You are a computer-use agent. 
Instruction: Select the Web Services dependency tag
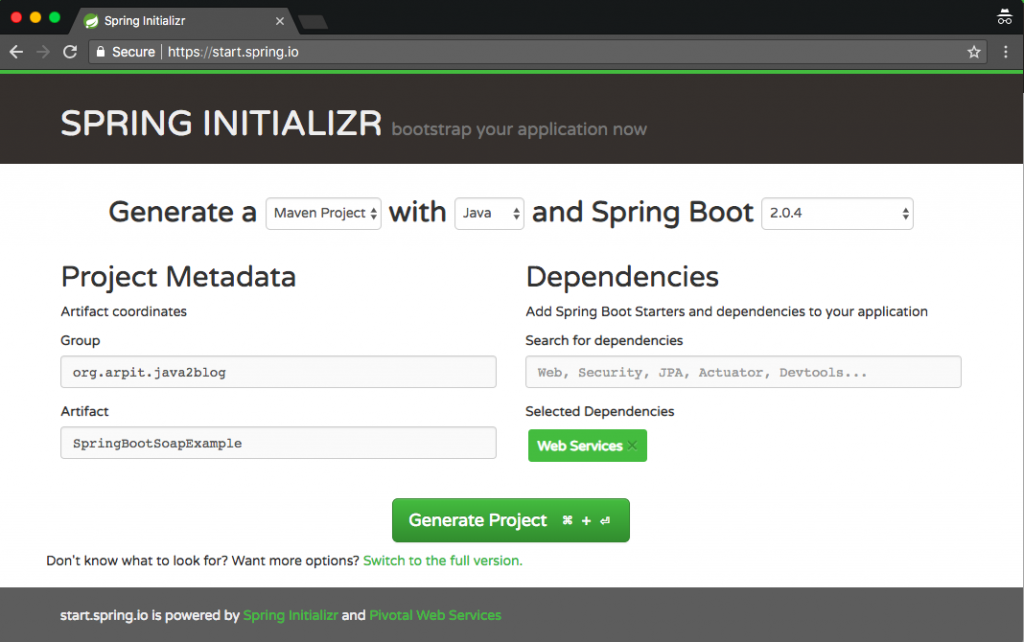(580, 445)
